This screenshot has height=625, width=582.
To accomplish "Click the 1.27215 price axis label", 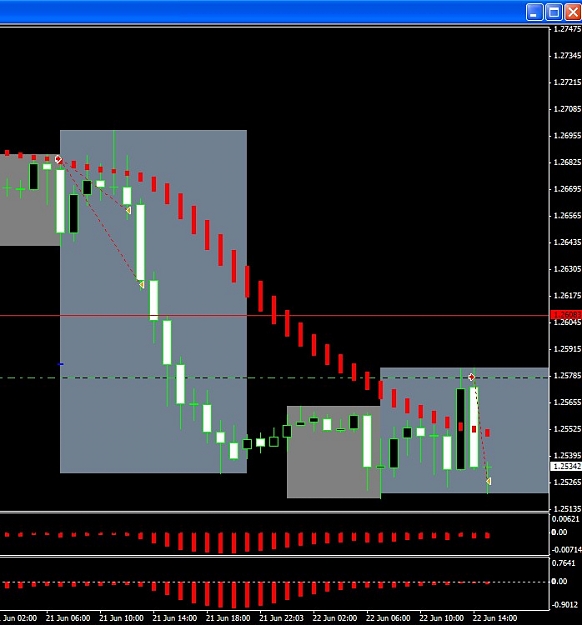I will click(567, 82).
